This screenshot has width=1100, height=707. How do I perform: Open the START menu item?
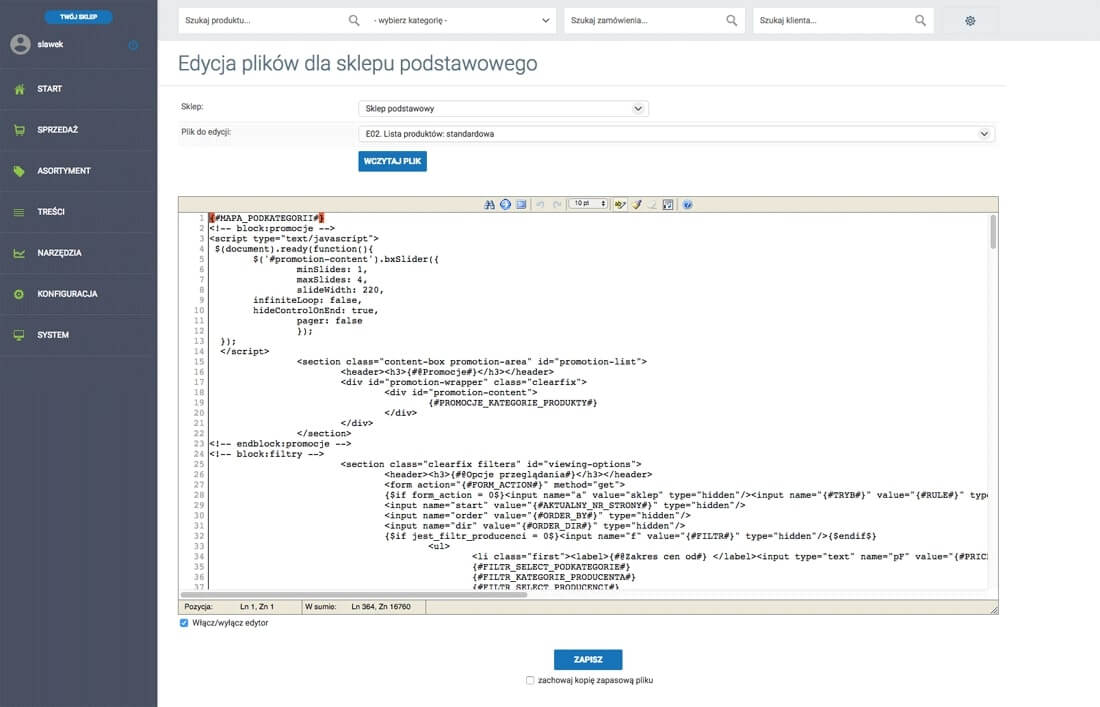click(x=79, y=89)
